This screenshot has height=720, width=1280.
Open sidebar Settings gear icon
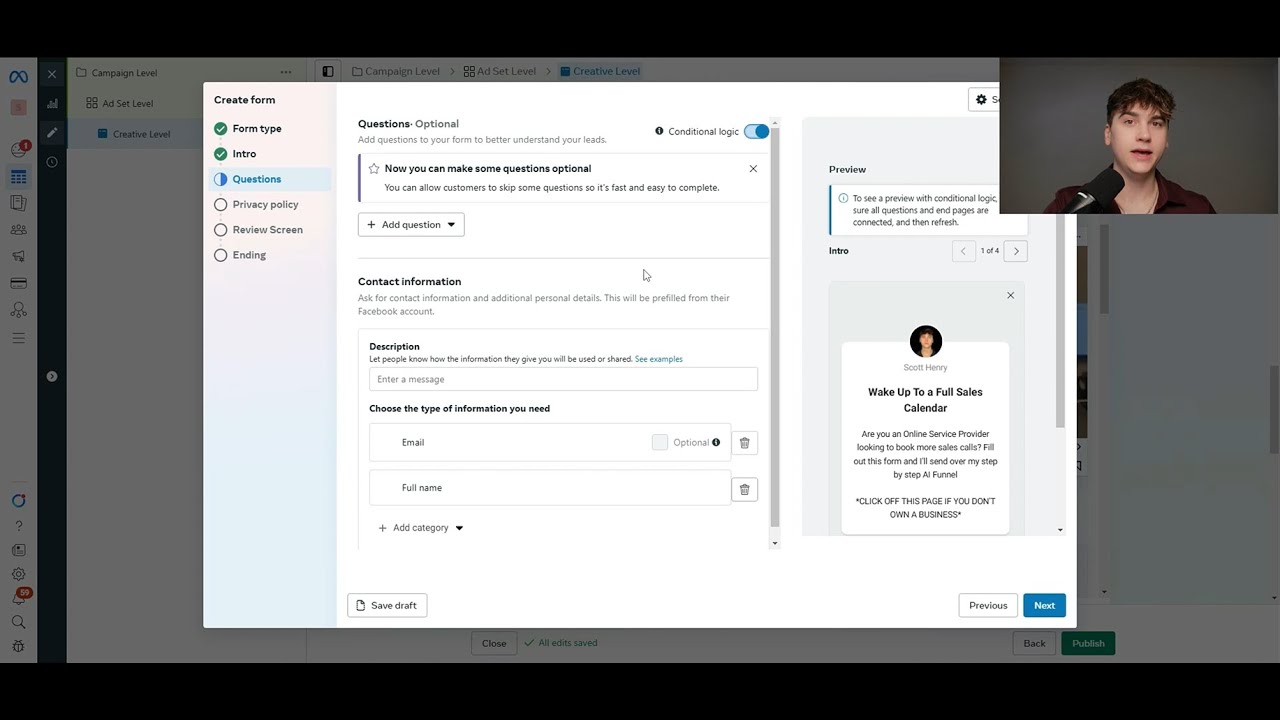click(18, 574)
